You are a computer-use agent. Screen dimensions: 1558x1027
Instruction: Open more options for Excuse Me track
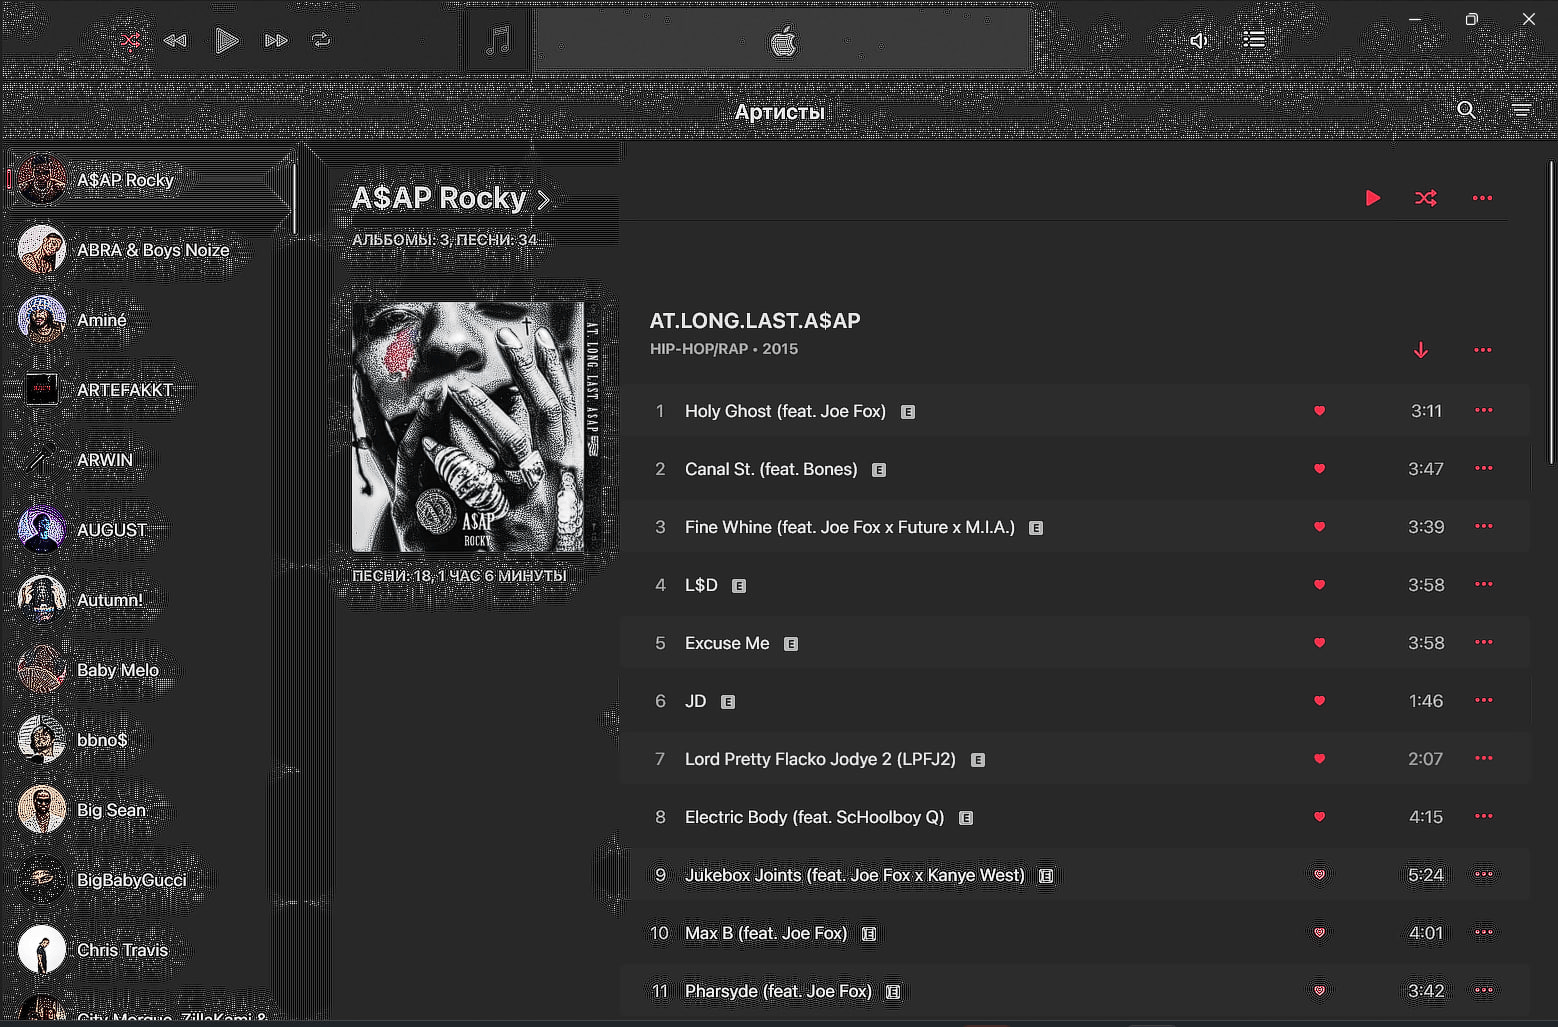point(1483,642)
